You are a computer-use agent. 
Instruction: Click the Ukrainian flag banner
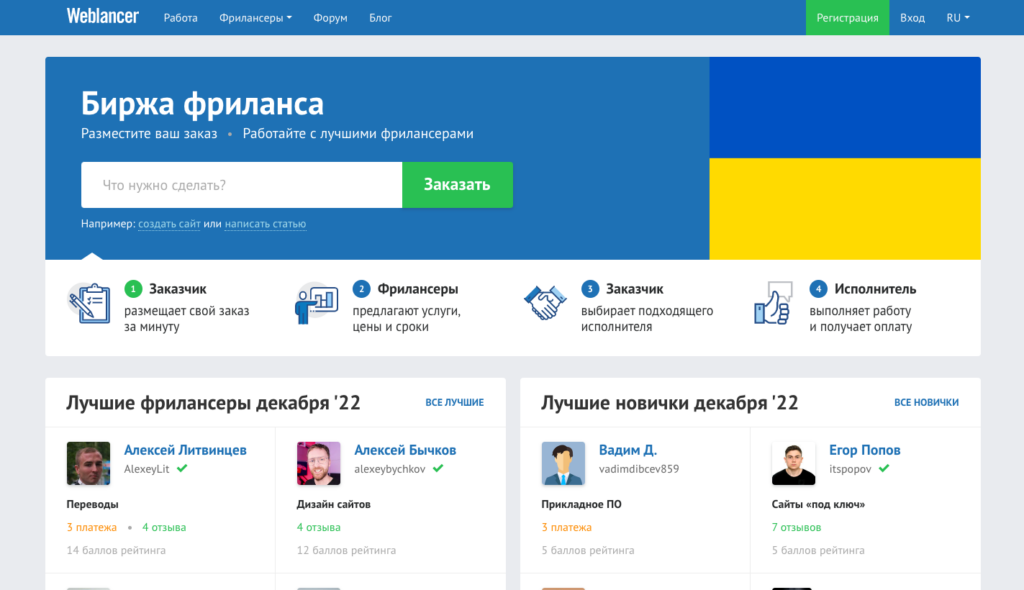point(845,158)
